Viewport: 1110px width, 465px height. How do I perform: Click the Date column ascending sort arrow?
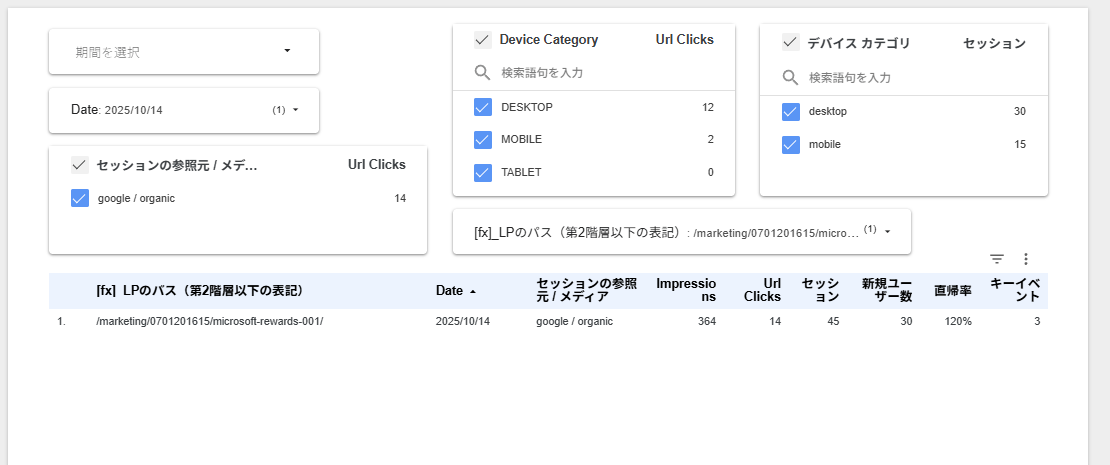[473, 291]
